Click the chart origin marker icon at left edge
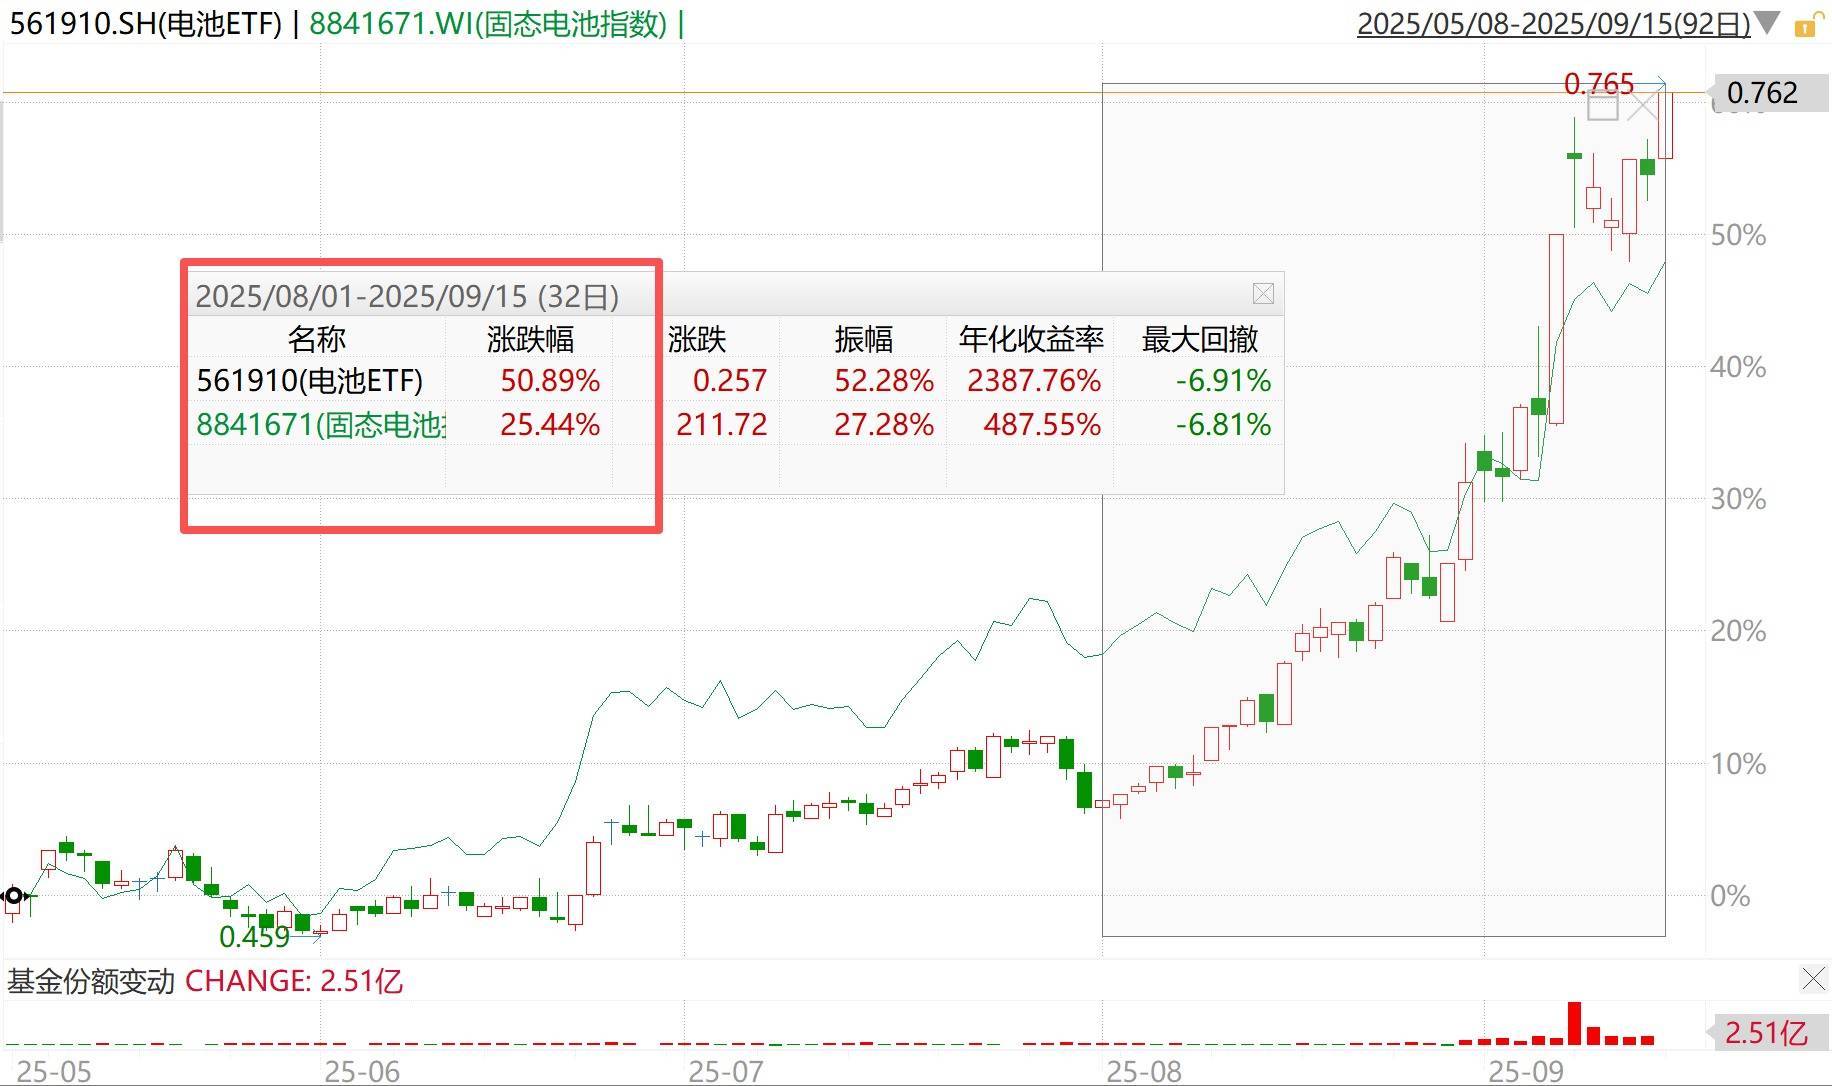This screenshot has width=1832, height=1086. click(x=14, y=895)
